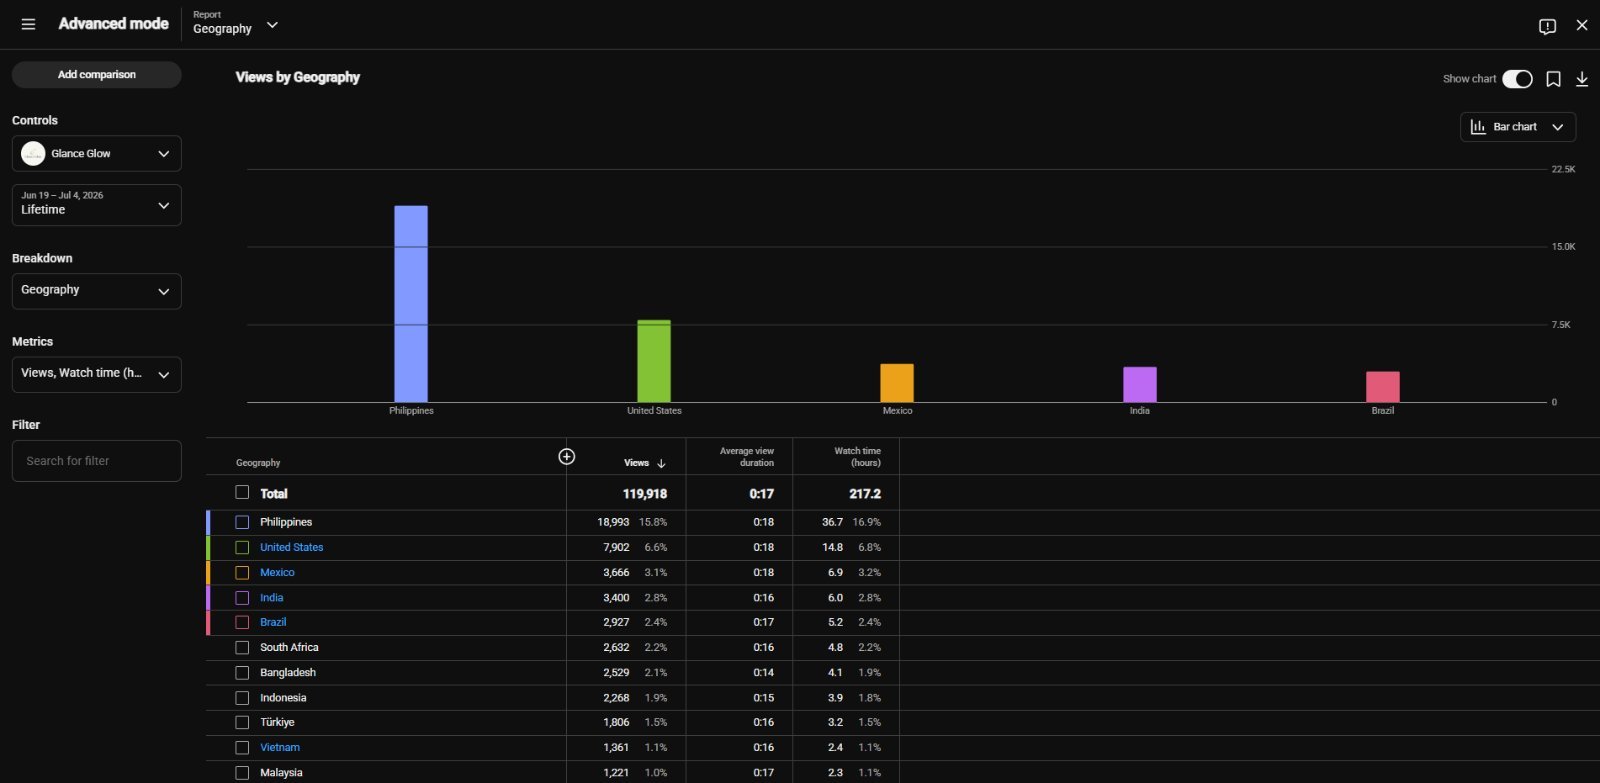The width and height of the screenshot is (1600, 783).
Task: Click the Views by Geography title
Action: click(298, 77)
